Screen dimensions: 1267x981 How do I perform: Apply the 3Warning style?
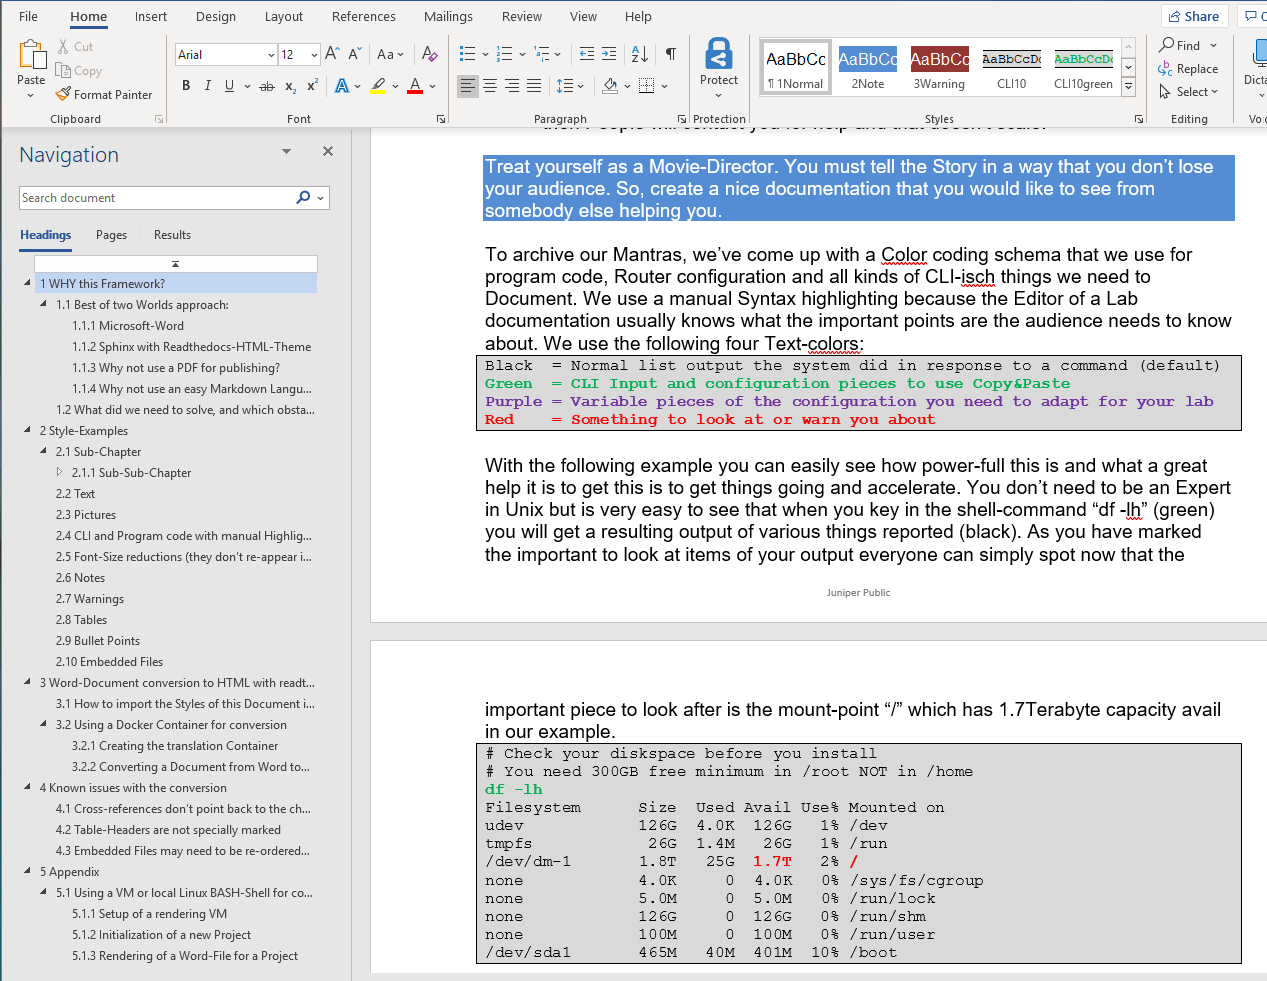pyautogui.click(x=939, y=68)
